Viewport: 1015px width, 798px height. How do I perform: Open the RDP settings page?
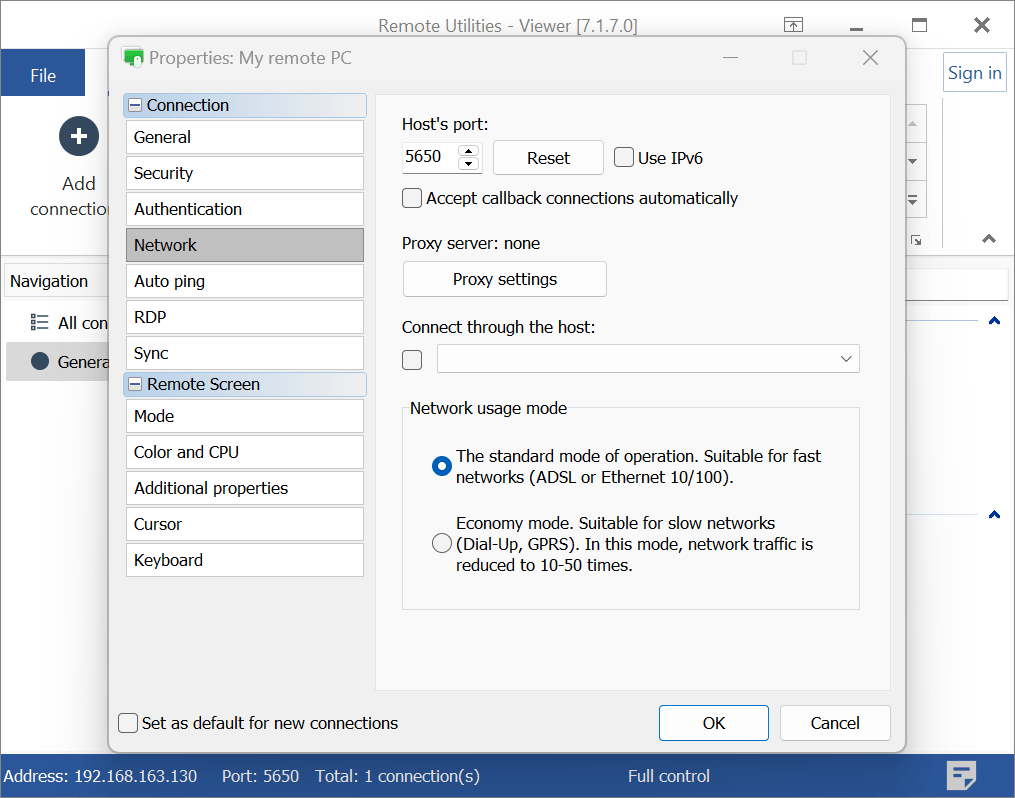245,317
